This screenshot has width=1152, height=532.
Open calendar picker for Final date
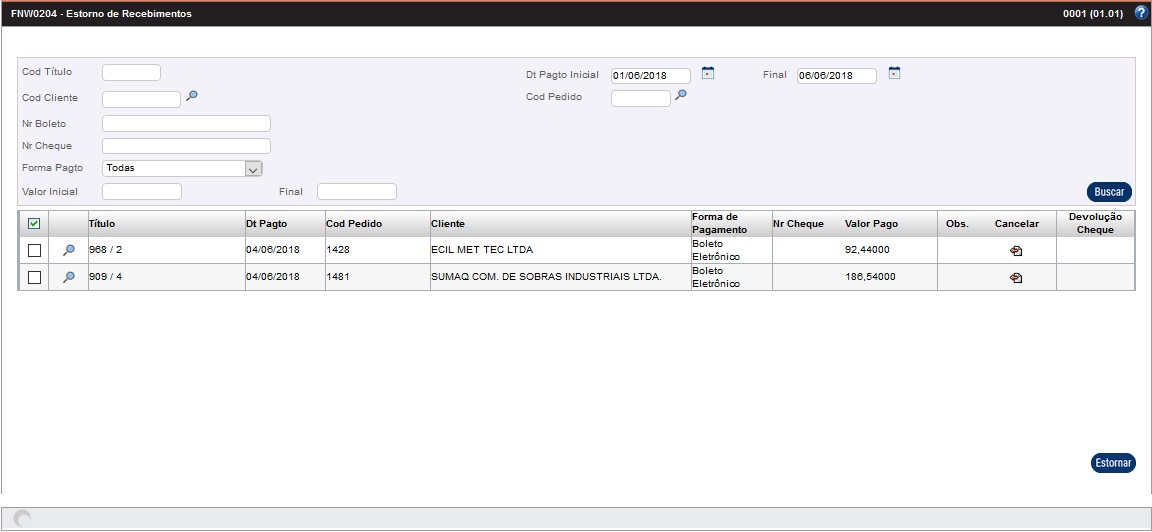pos(894,73)
